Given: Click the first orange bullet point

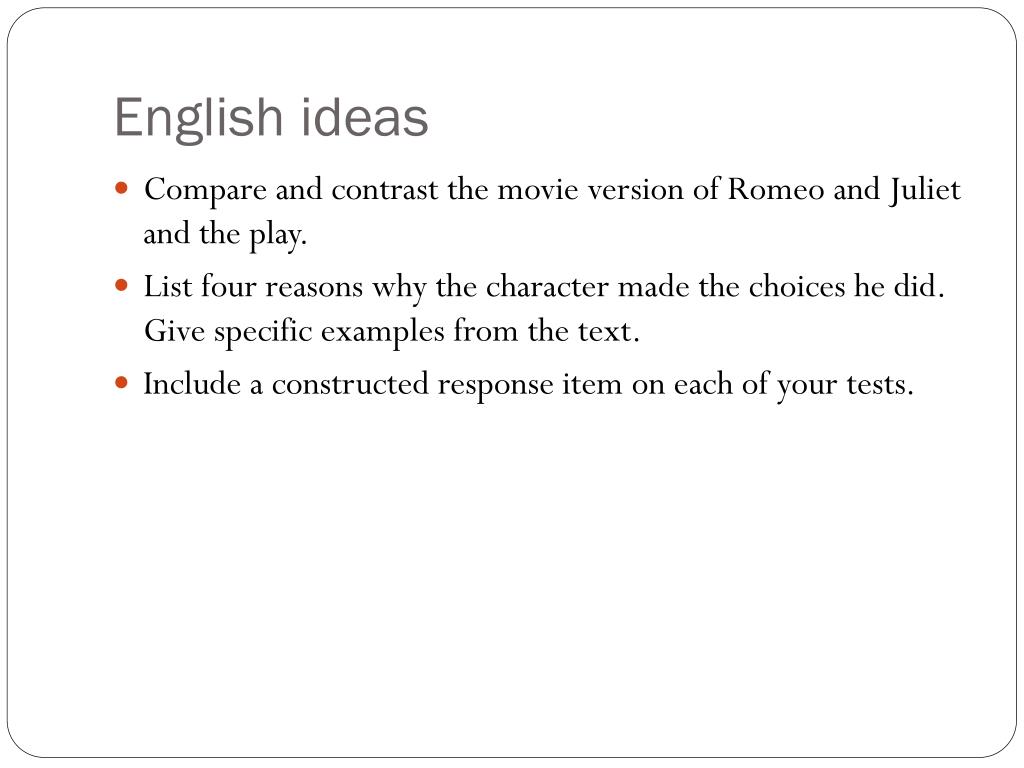Looking at the screenshot, I should point(121,189).
